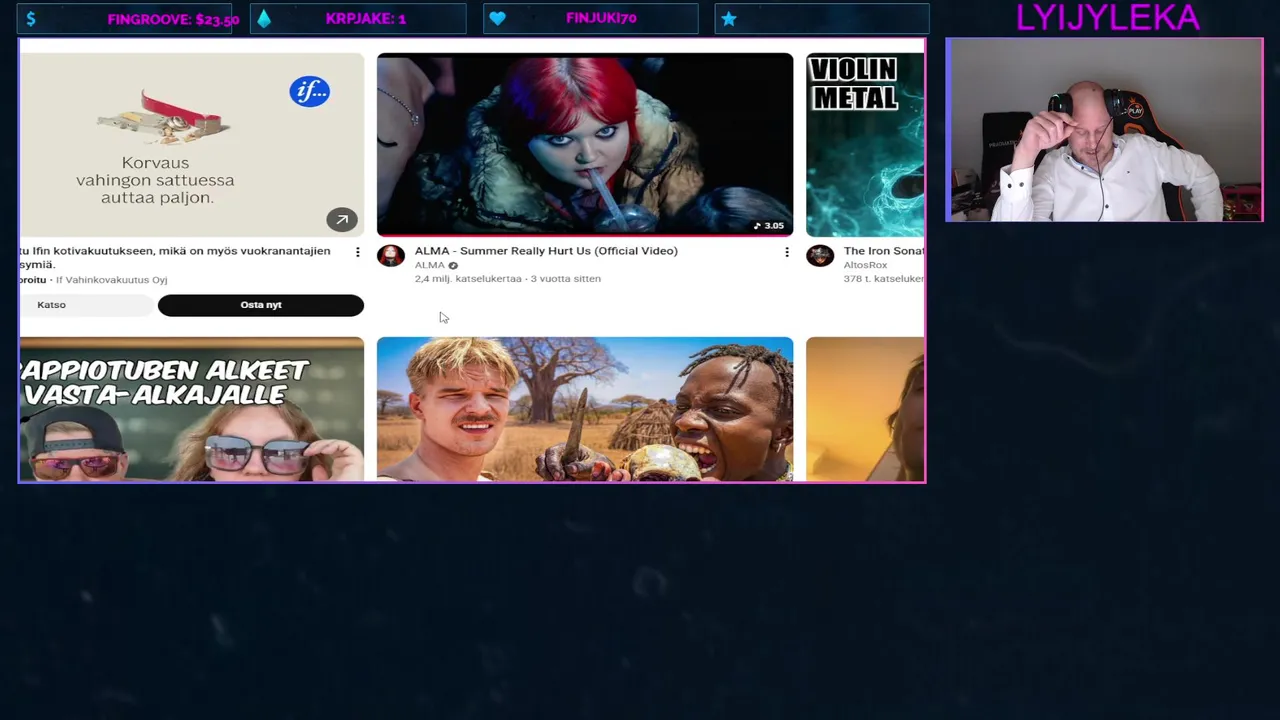Screen dimensions: 1280x720
Task: Open ALMA - Summer Really Hurt Us title
Action: tap(546, 251)
